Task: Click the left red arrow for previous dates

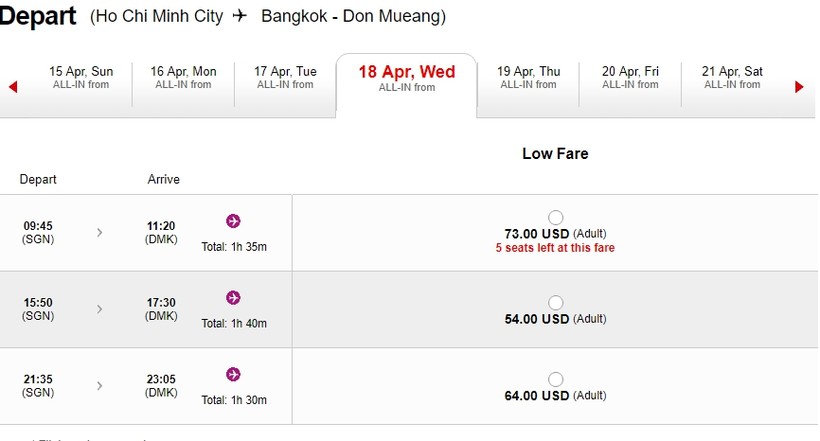Action: coord(13,87)
